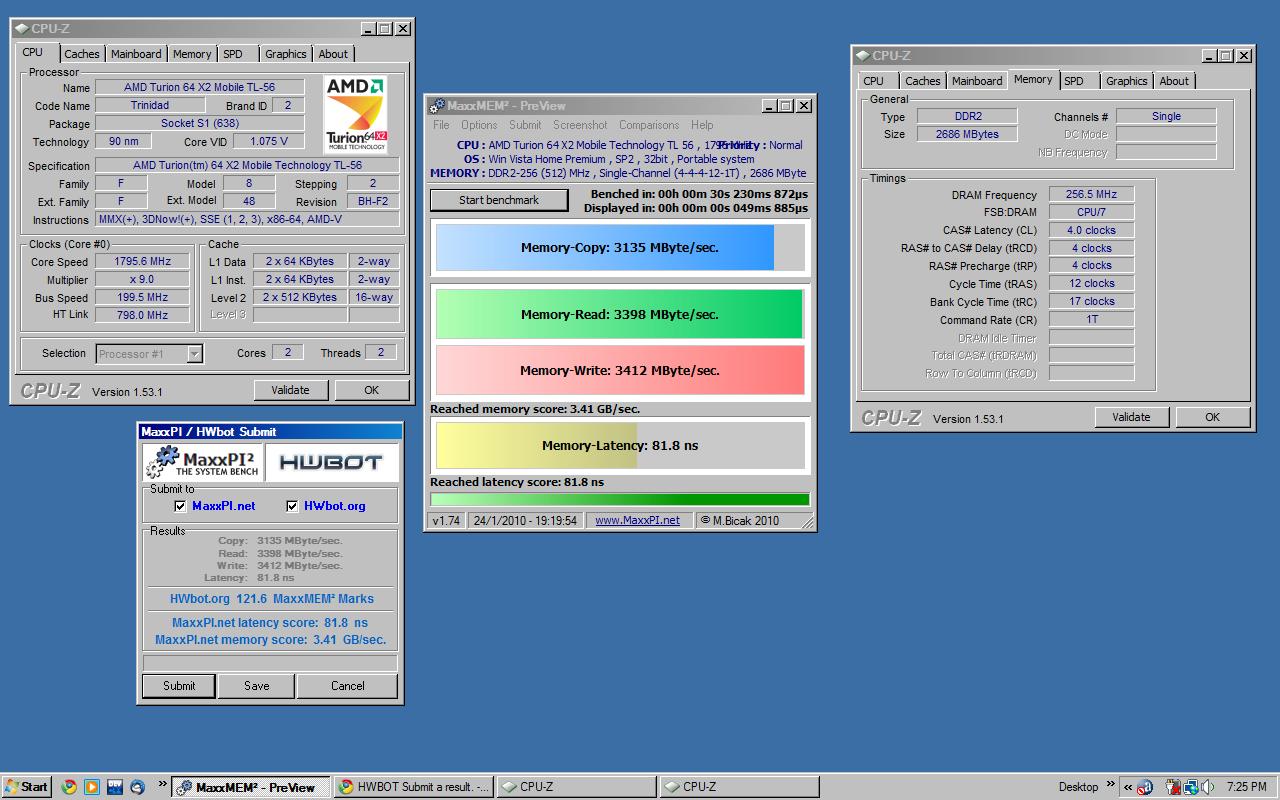Viewport: 1280px width, 800px height.
Task: Click the AMD Turion 64 X2 logo
Action: (357, 114)
